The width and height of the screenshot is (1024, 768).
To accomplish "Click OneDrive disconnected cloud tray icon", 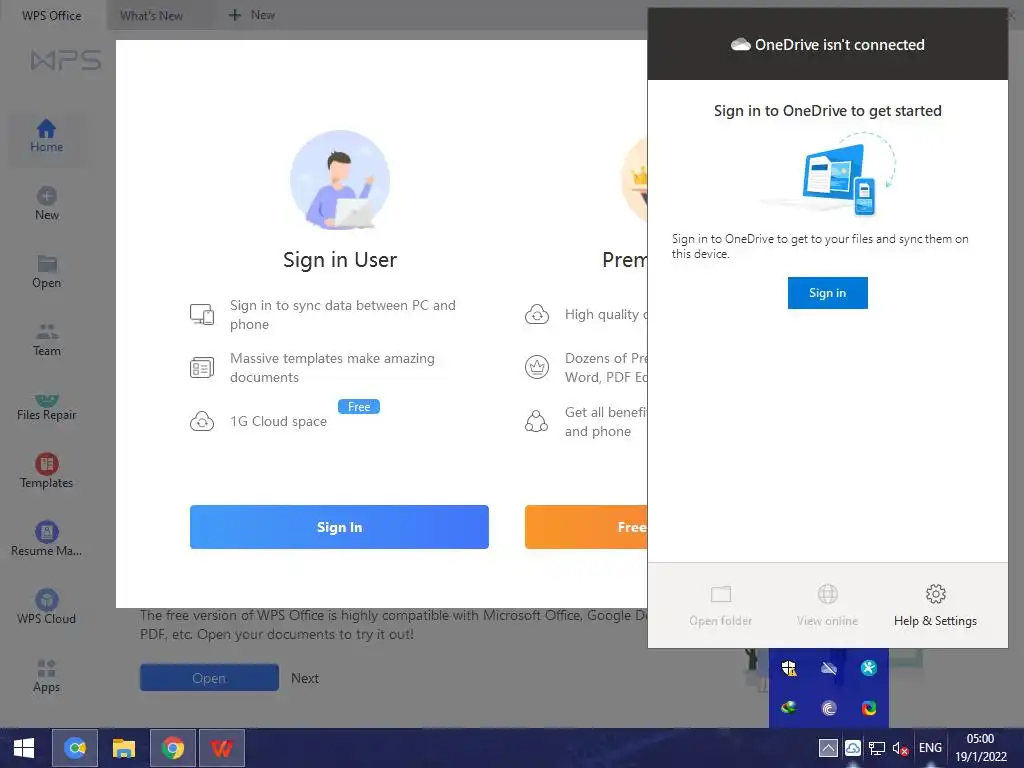I will 829,668.
